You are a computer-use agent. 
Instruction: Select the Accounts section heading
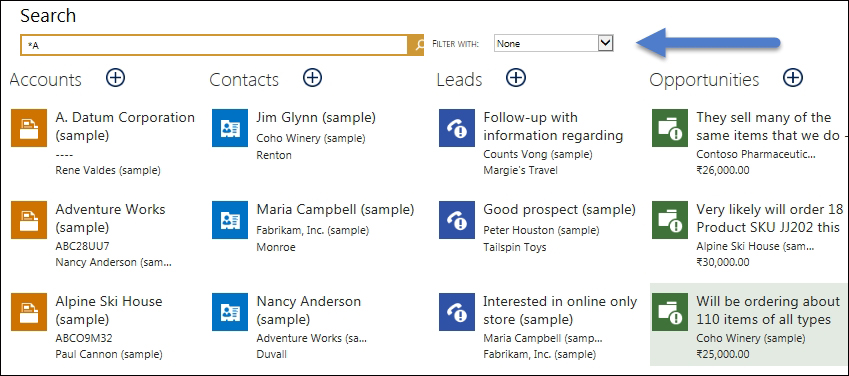click(45, 80)
